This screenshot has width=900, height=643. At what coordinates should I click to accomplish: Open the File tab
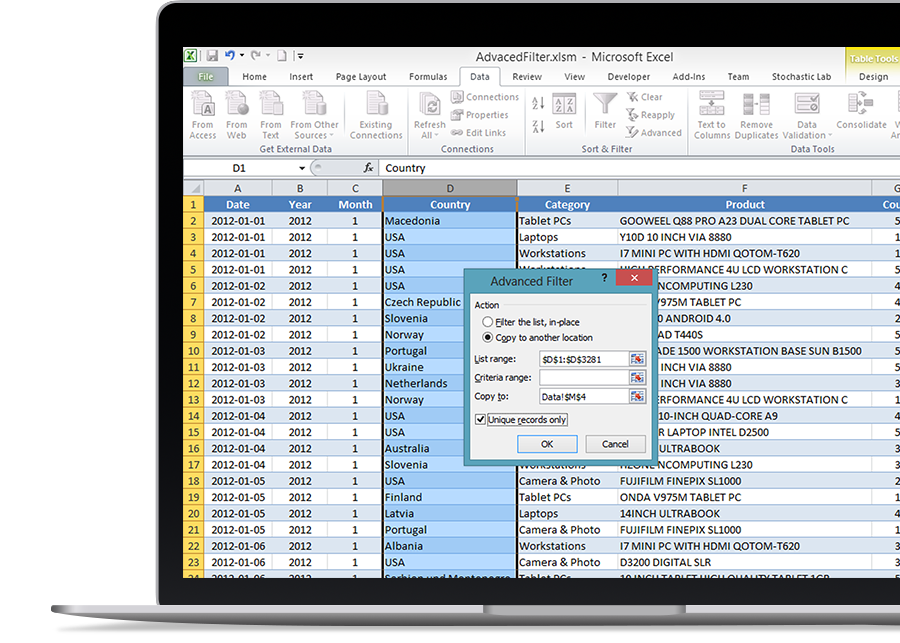206,77
